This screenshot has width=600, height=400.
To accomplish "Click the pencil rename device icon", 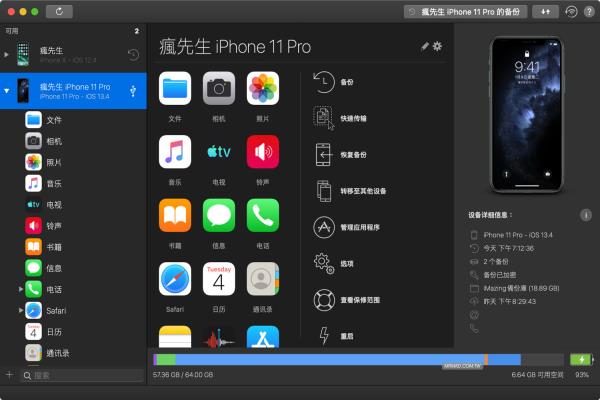I will point(424,47).
